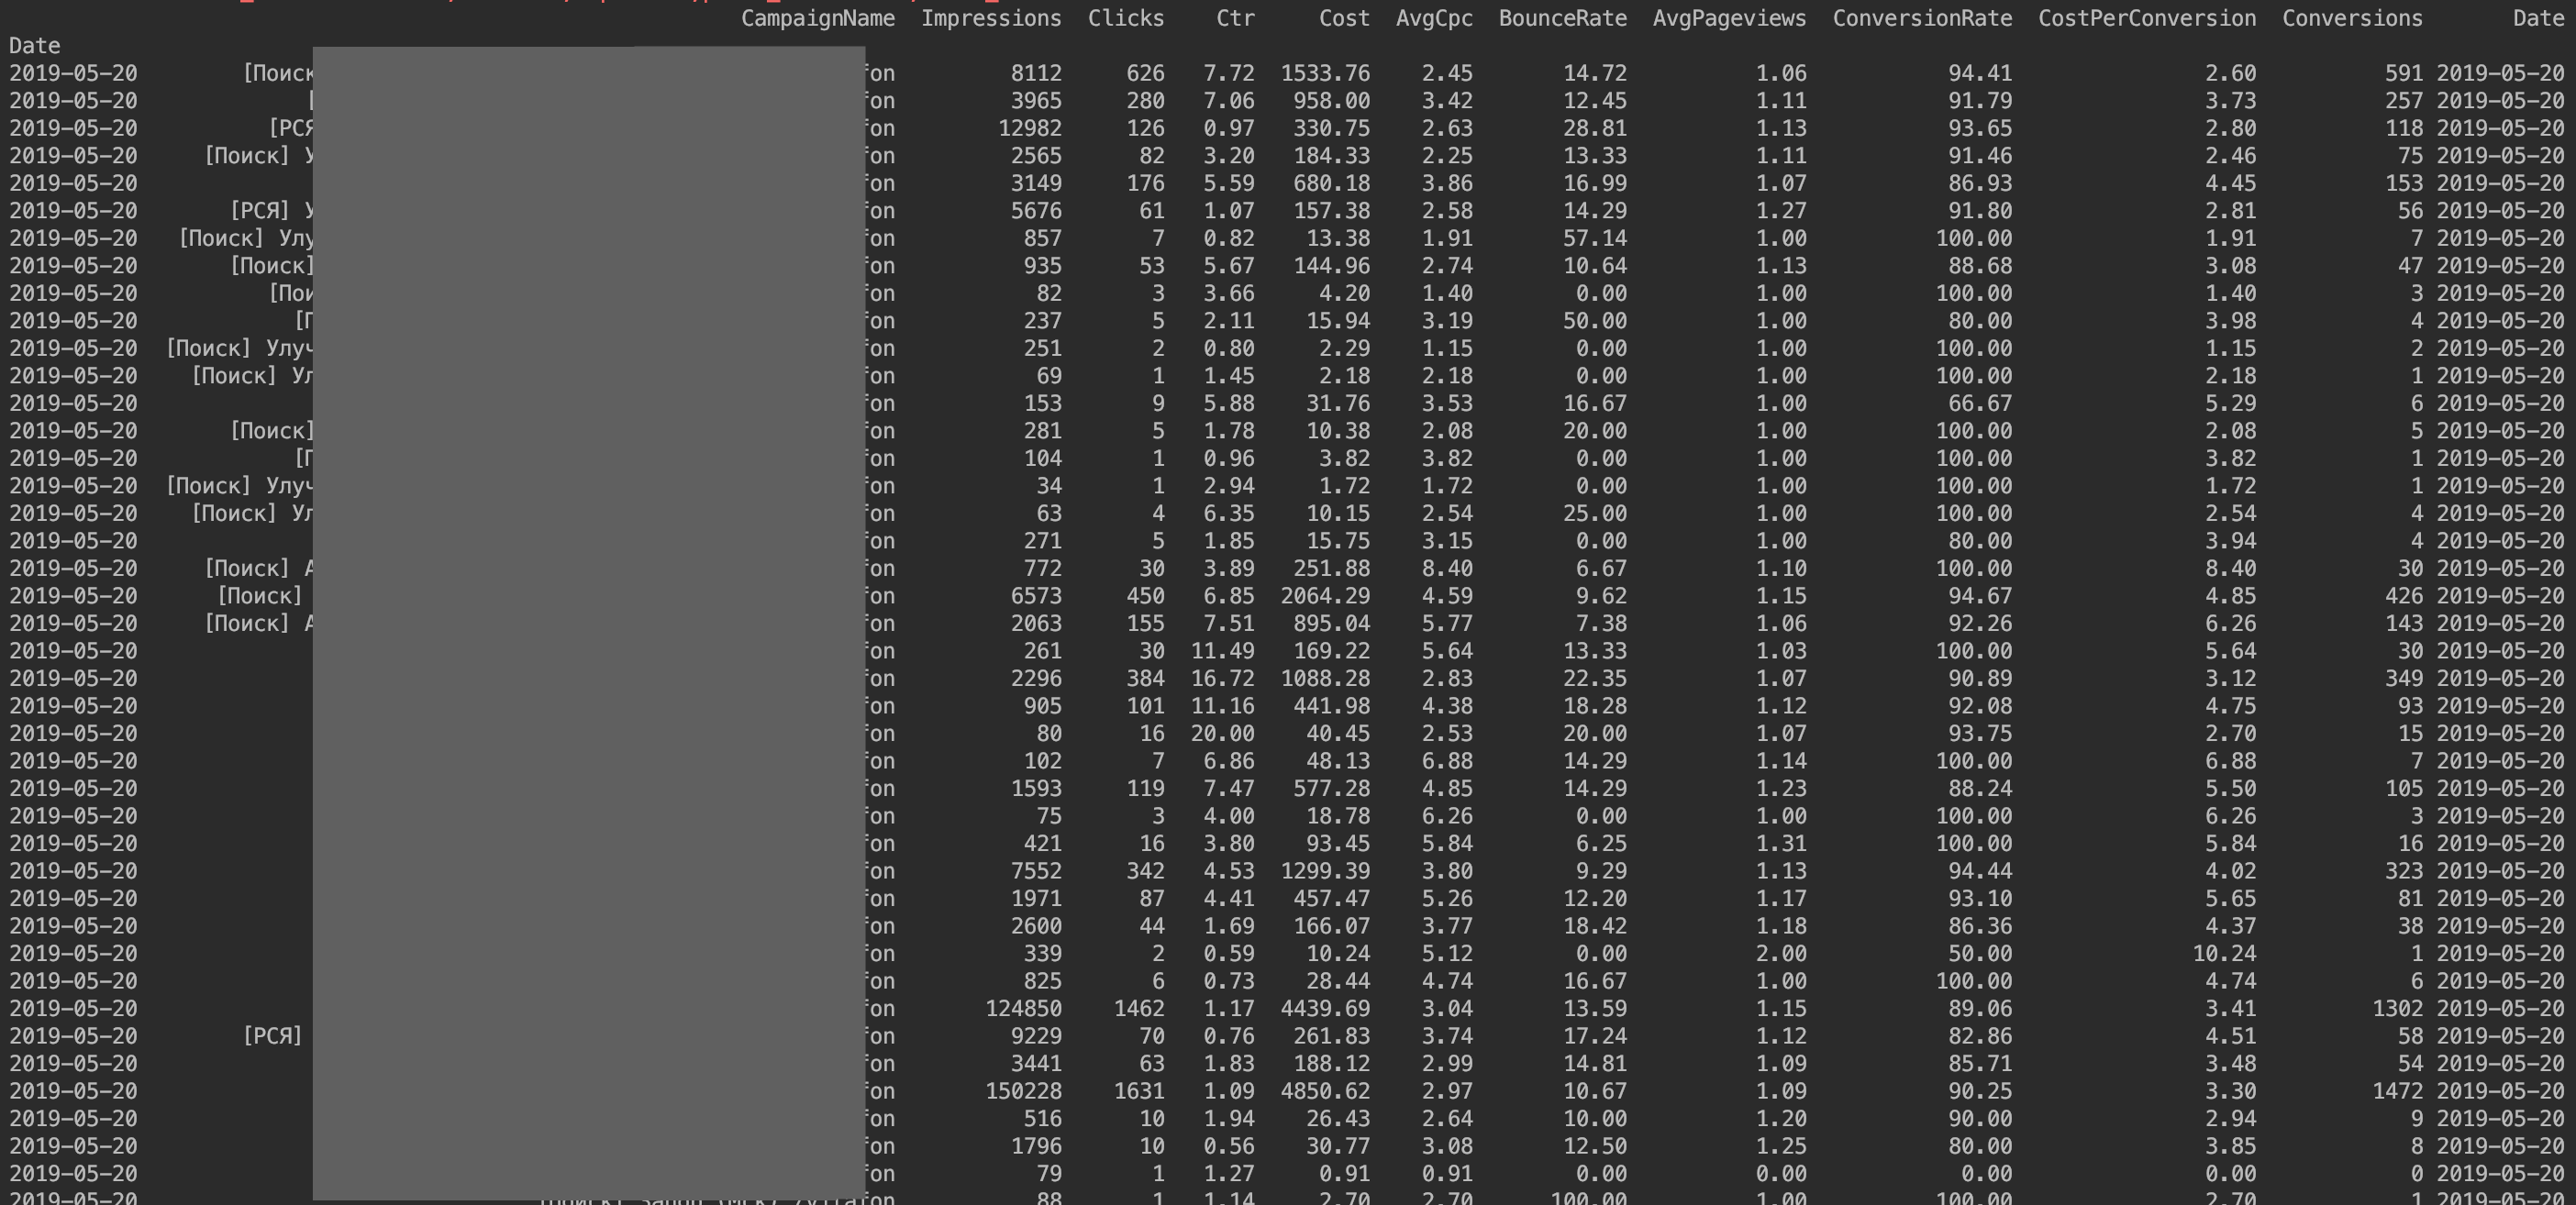The width and height of the screenshot is (2576, 1205).
Task: Select the Conversions value 591
Action: tap(2403, 73)
